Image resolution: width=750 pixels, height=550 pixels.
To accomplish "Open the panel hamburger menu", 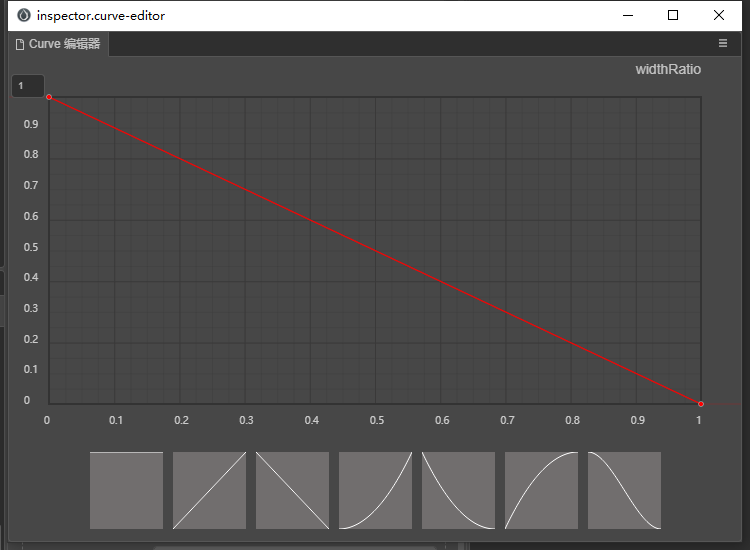I will pos(723,44).
